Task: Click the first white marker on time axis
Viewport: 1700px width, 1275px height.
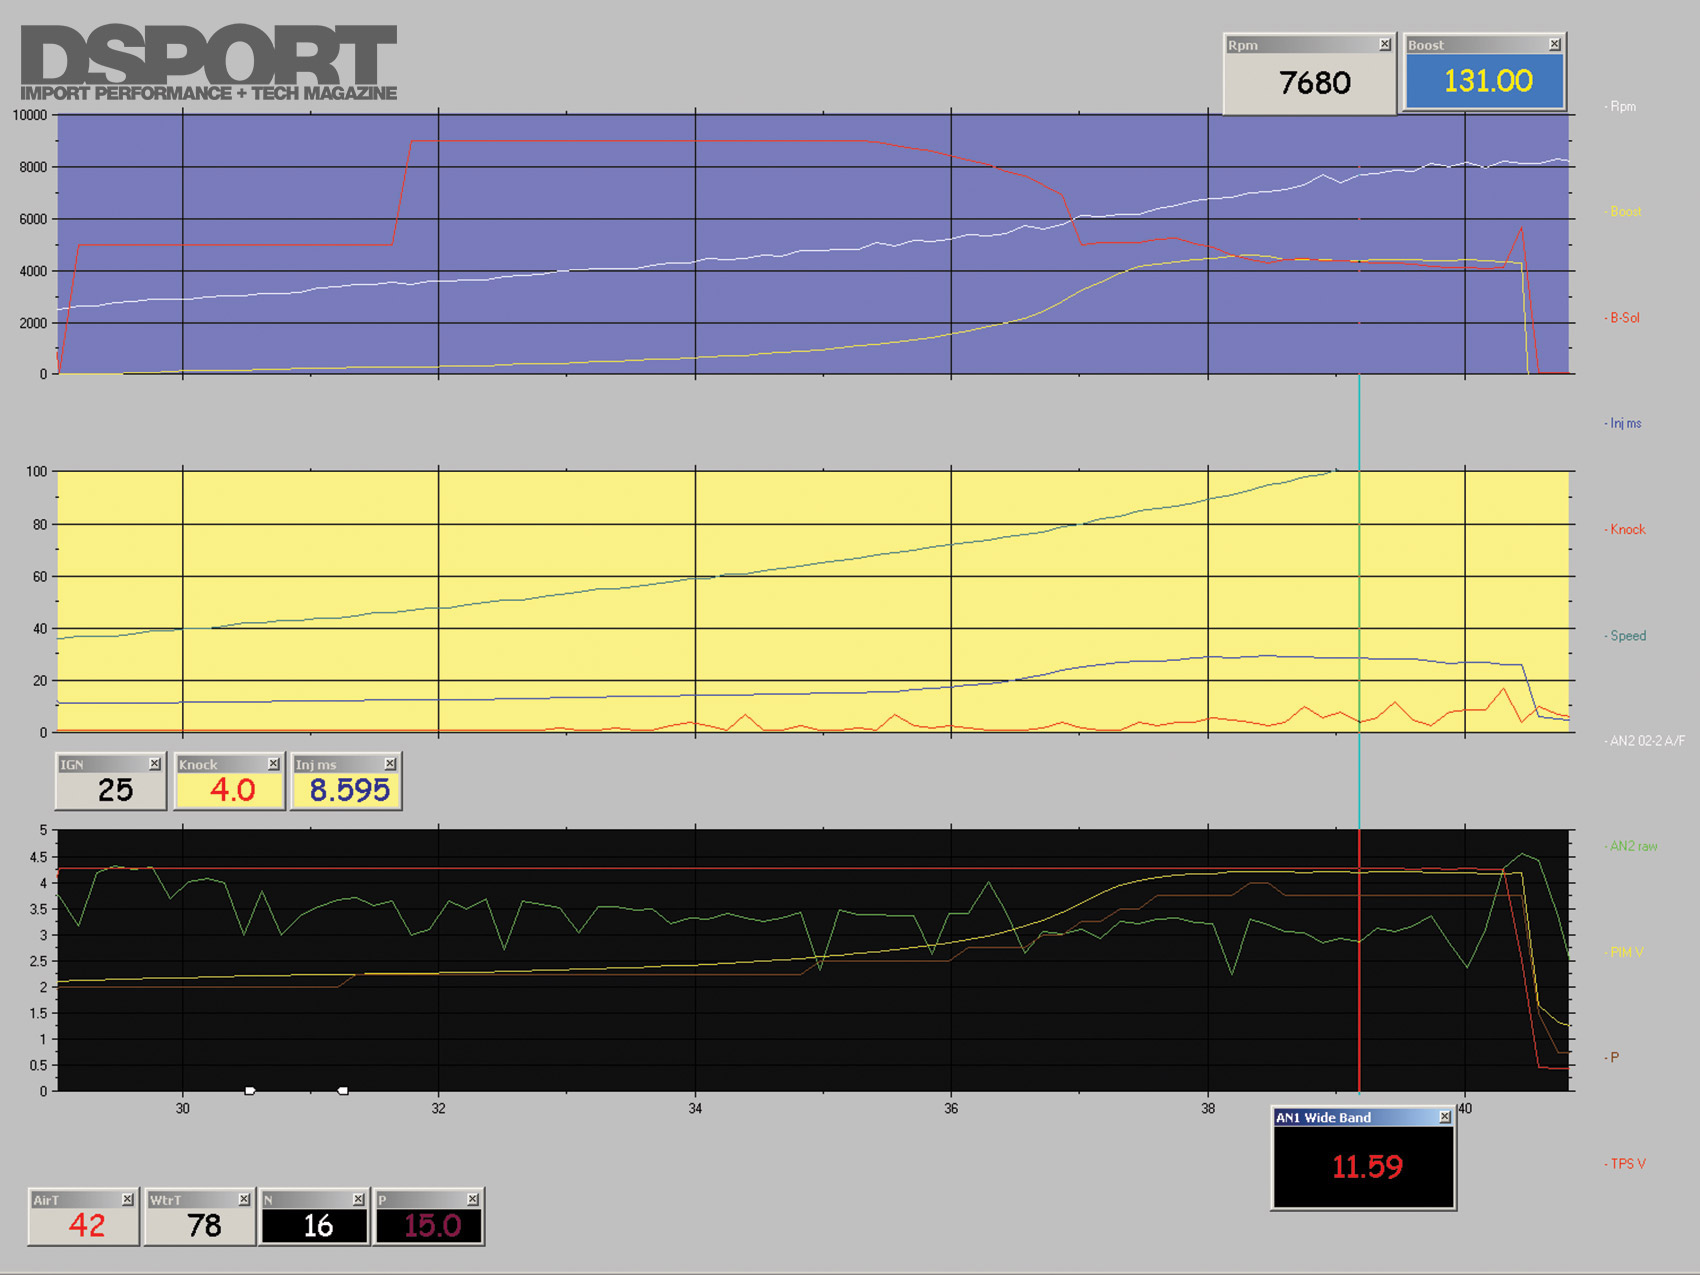Action: pos(250,1090)
